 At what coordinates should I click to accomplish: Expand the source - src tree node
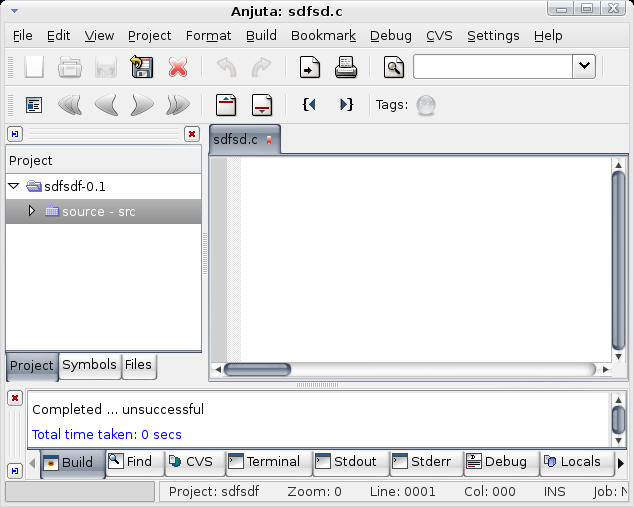pyautogui.click(x=32, y=211)
